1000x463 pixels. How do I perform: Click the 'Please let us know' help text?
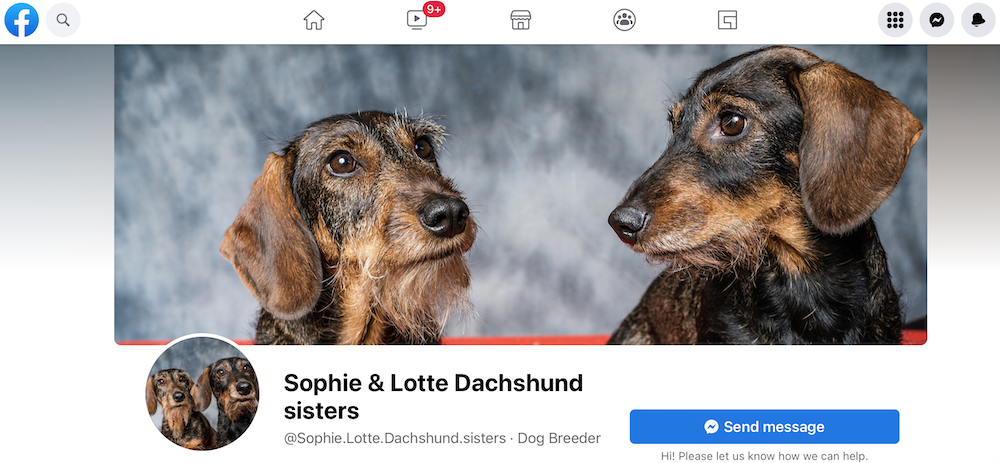tap(764, 456)
